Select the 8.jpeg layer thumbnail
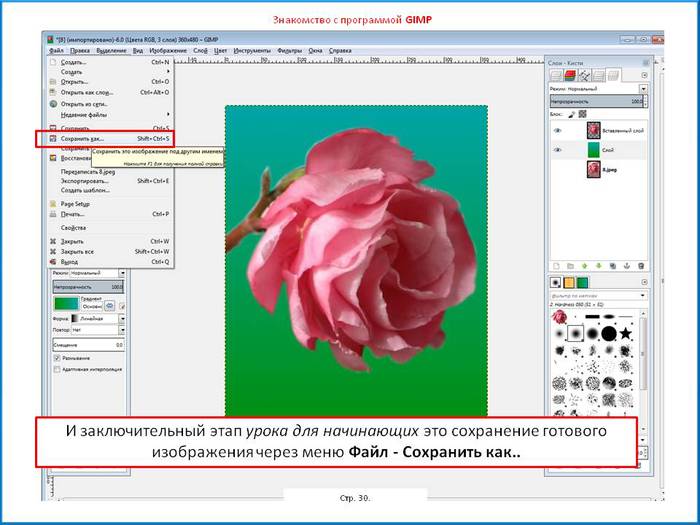This screenshot has height=525, width=700. point(593,170)
